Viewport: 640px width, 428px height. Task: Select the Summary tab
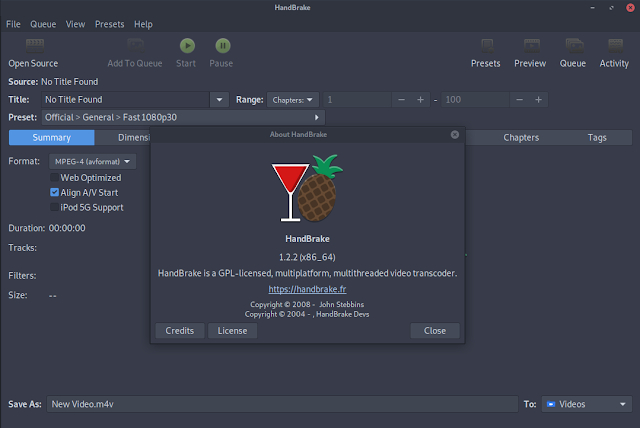pos(51,137)
